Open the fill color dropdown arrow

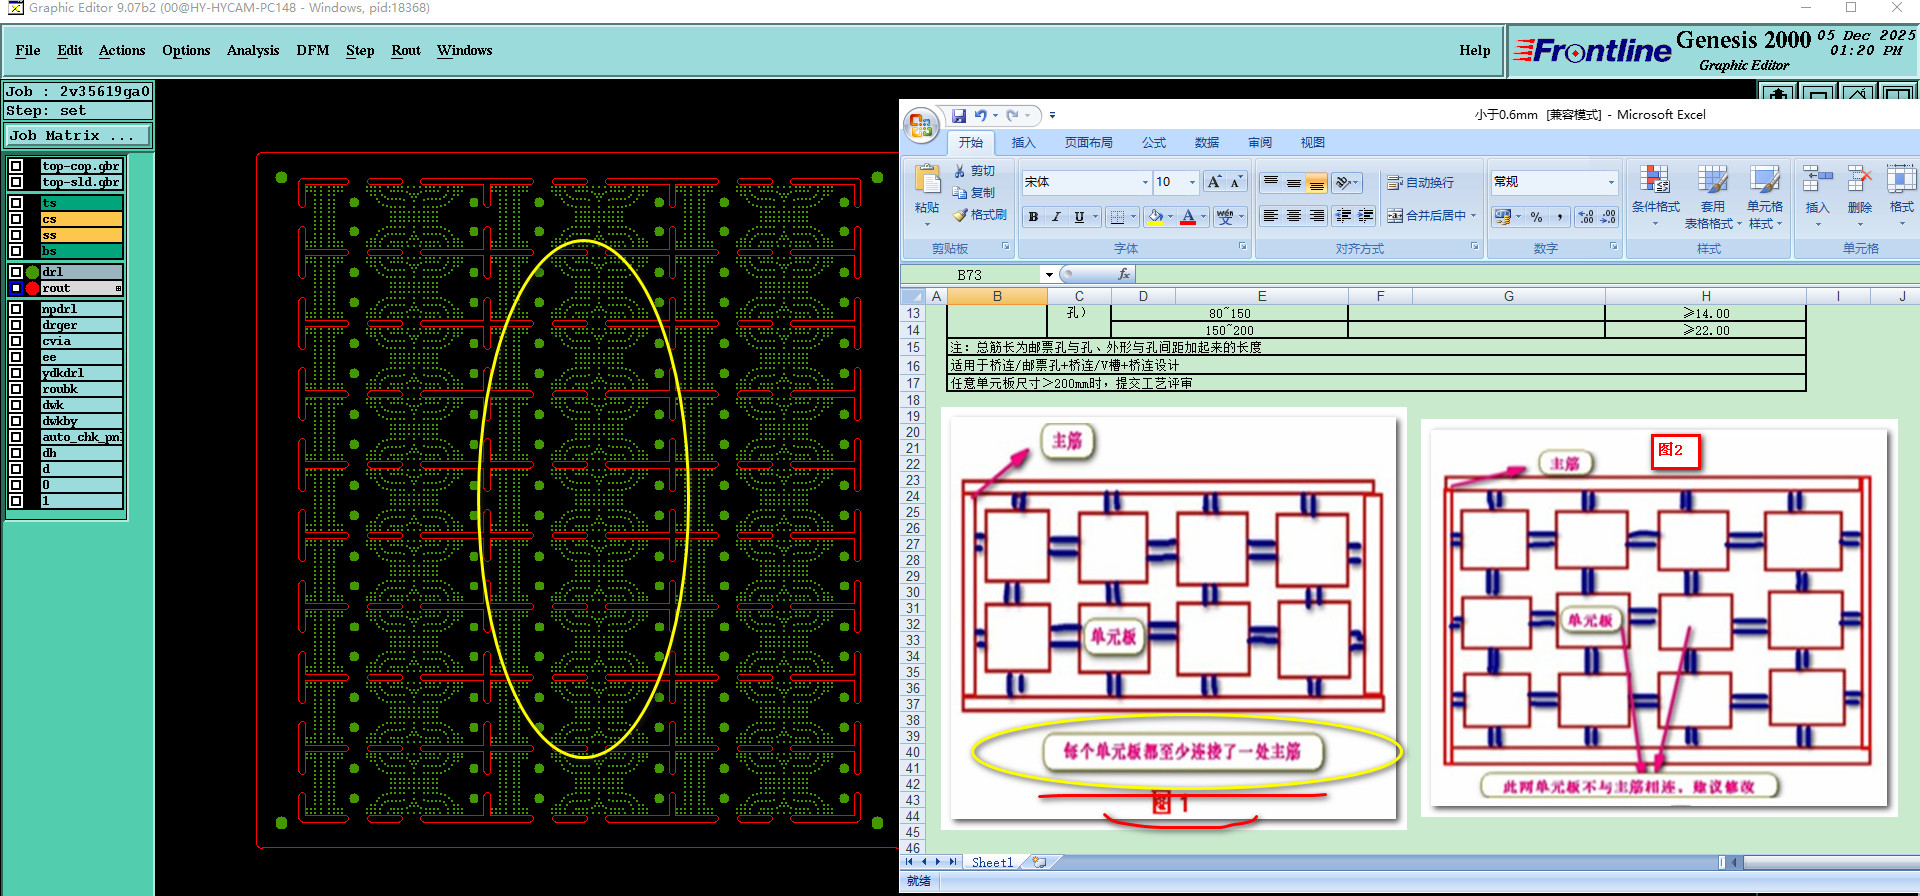[x=1170, y=217]
